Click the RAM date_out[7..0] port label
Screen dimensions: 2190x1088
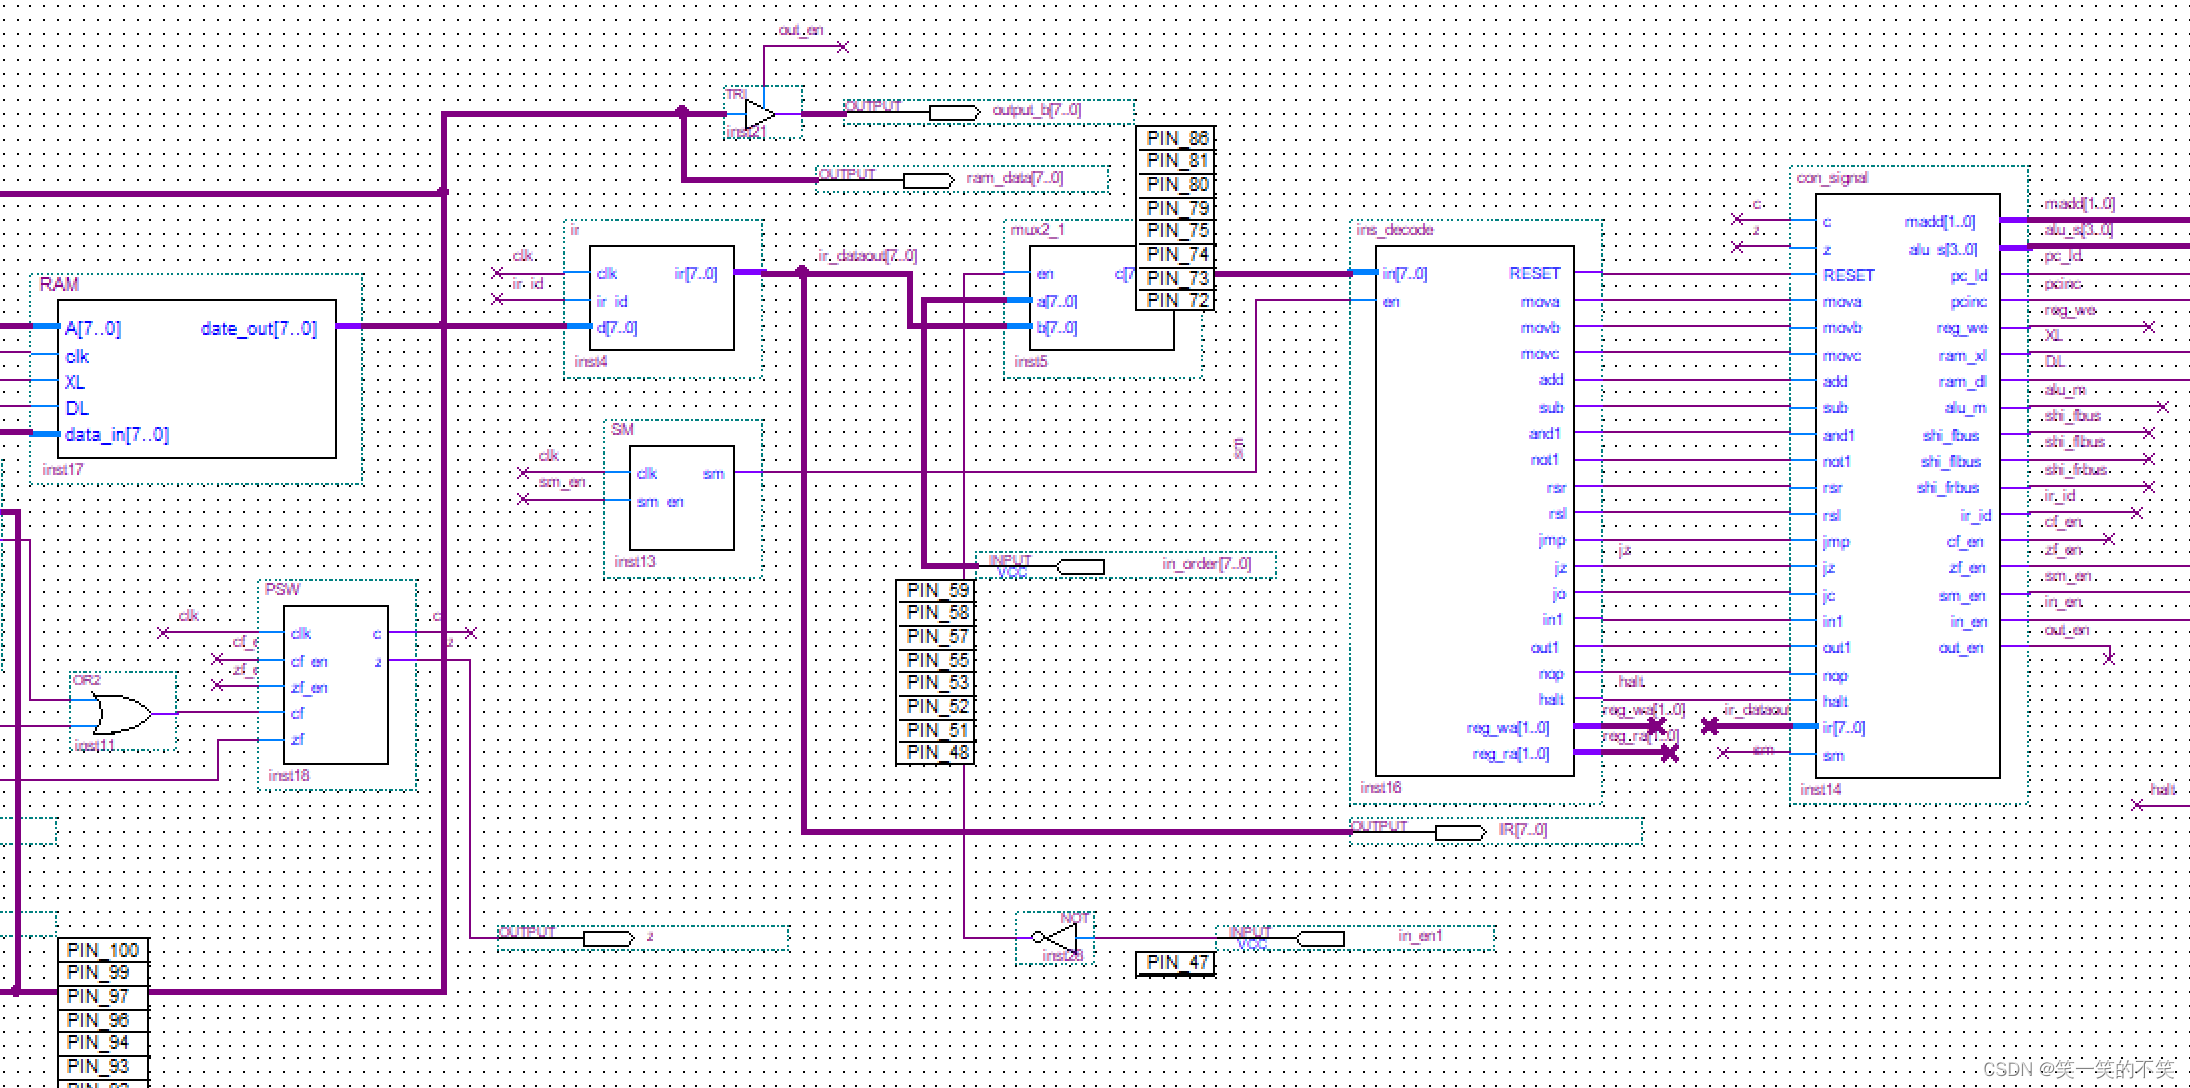[x=259, y=329]
